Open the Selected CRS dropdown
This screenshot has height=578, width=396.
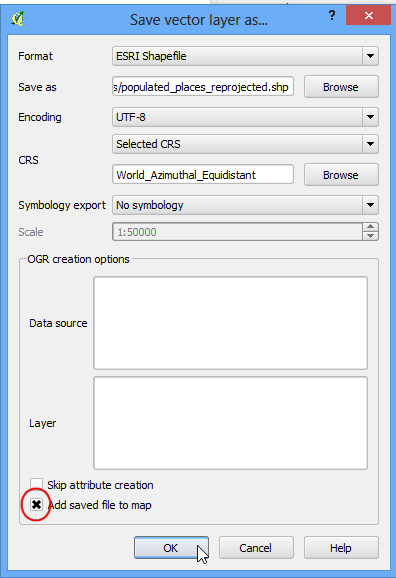coord(370,144)
